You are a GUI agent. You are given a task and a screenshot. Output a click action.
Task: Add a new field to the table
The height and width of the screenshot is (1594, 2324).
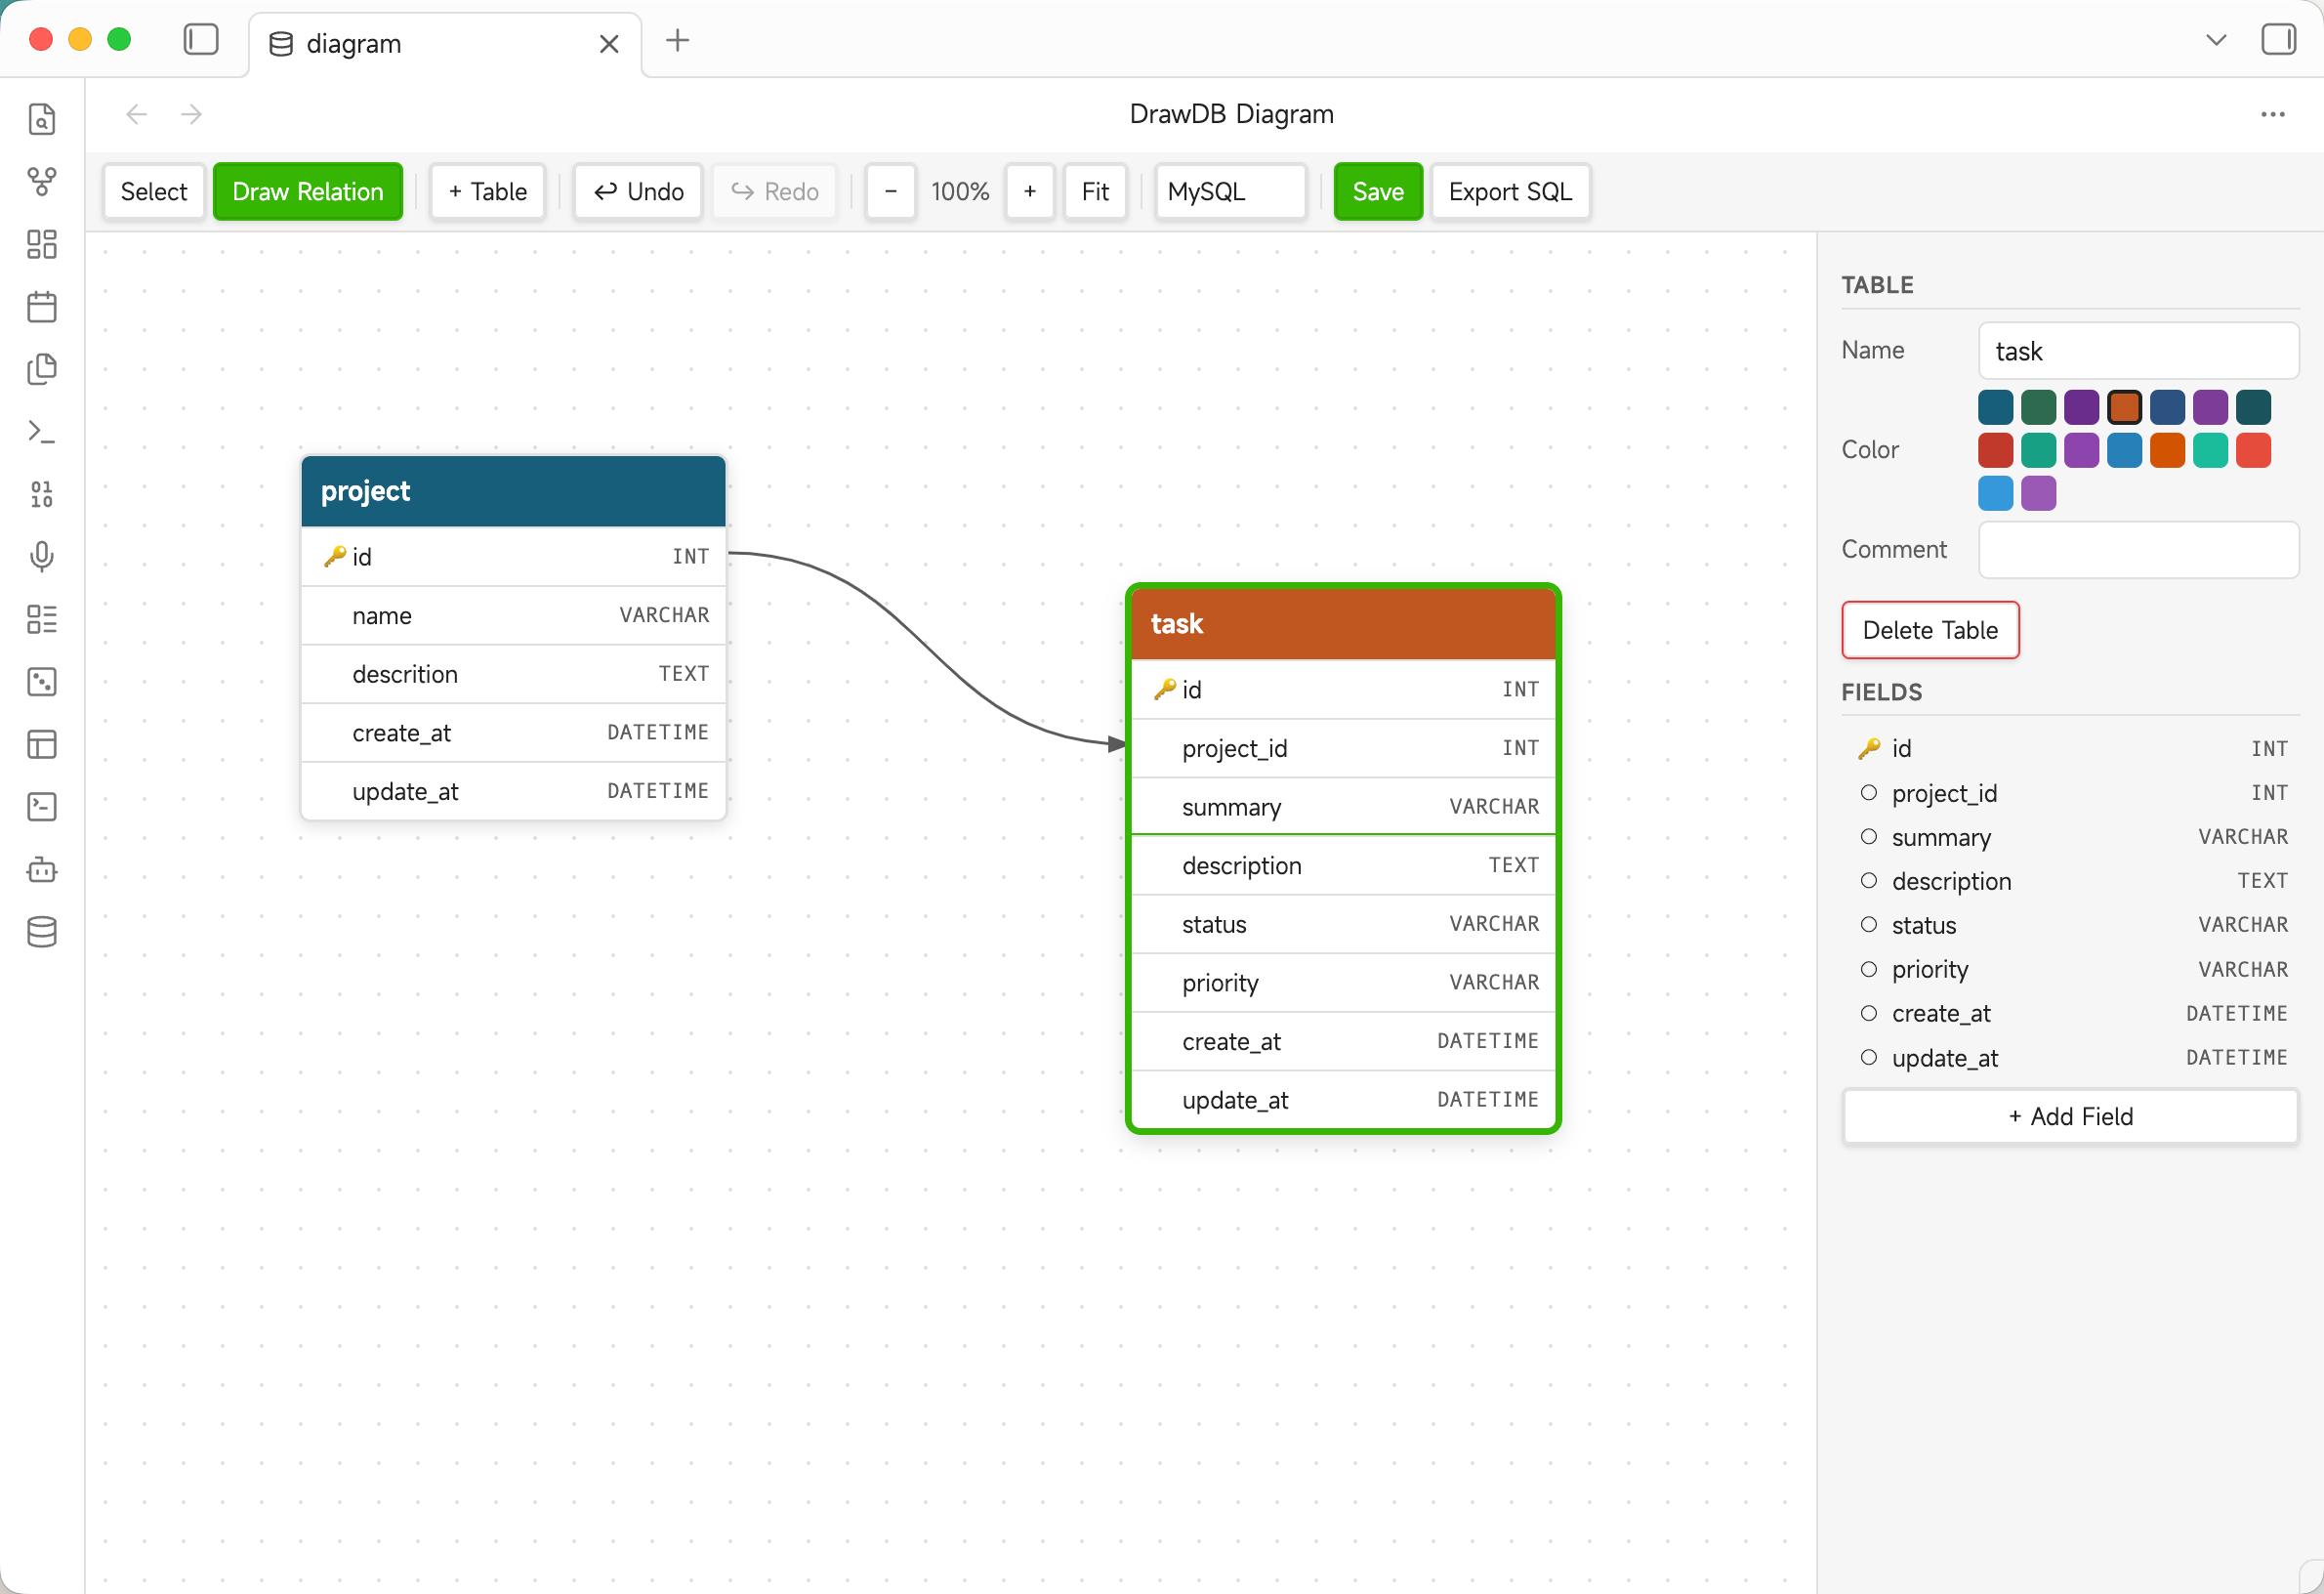(x=2070, y=1116)
